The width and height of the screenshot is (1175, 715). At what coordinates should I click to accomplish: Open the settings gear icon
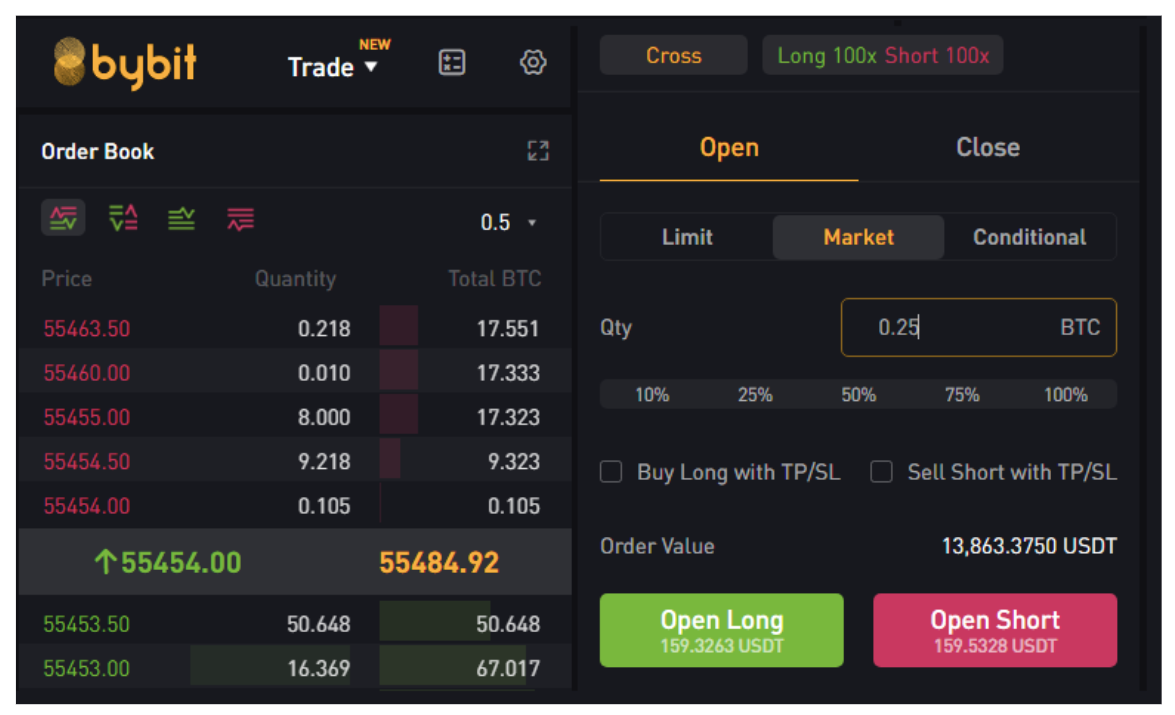click(533, 63)
